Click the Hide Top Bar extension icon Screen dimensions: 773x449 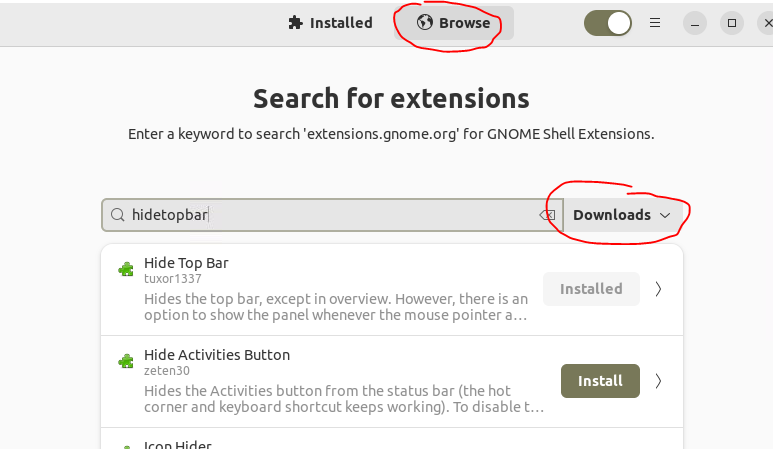(x=126, y=269)
